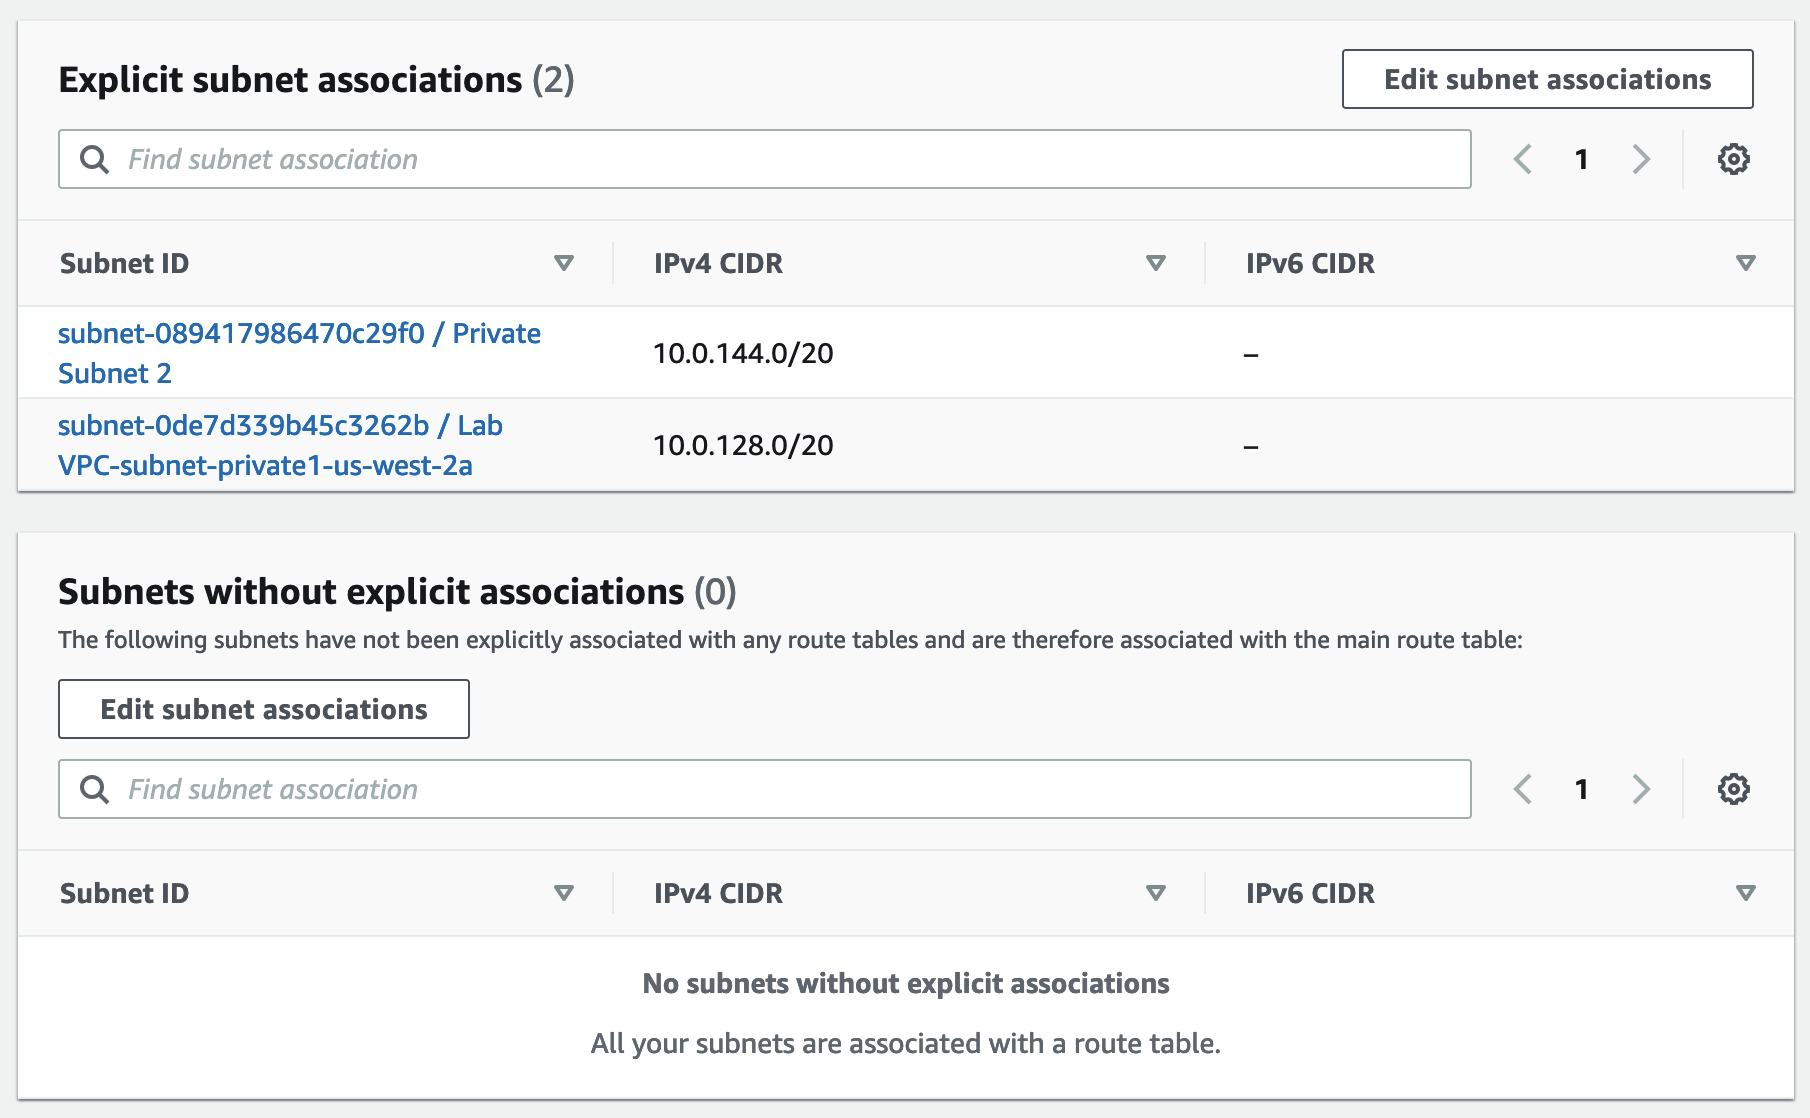Focus the lower Find subnet association field
Image resolution: width=1810 pixels, height=1118 pixels.
pos(780,789)
